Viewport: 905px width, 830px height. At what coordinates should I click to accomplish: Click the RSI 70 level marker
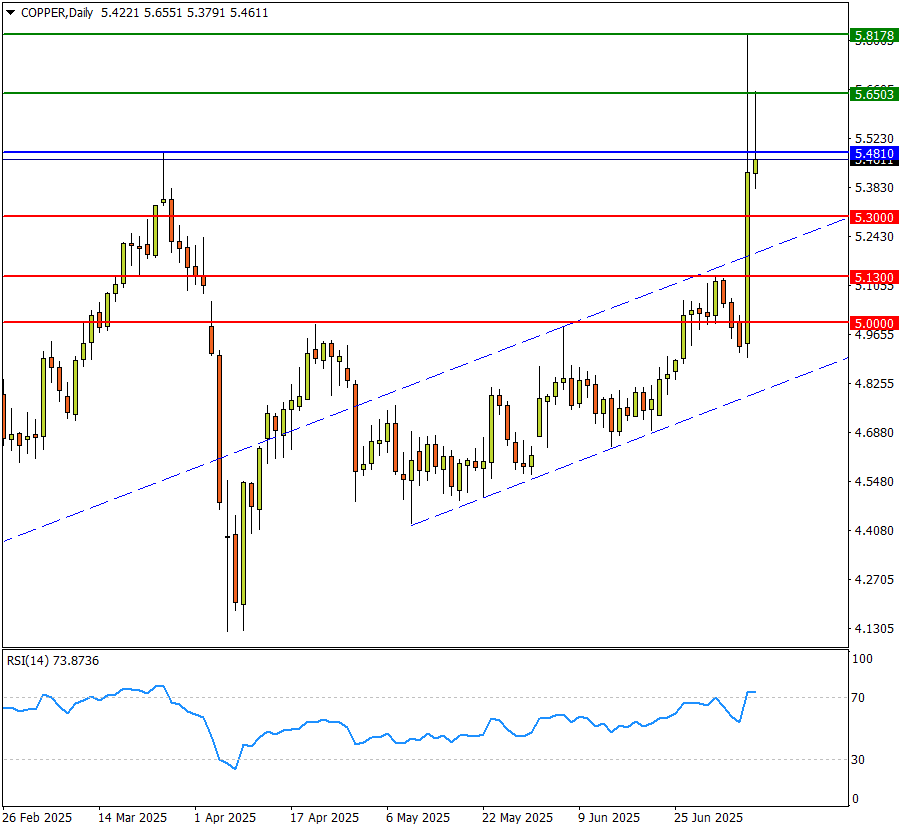857,698
